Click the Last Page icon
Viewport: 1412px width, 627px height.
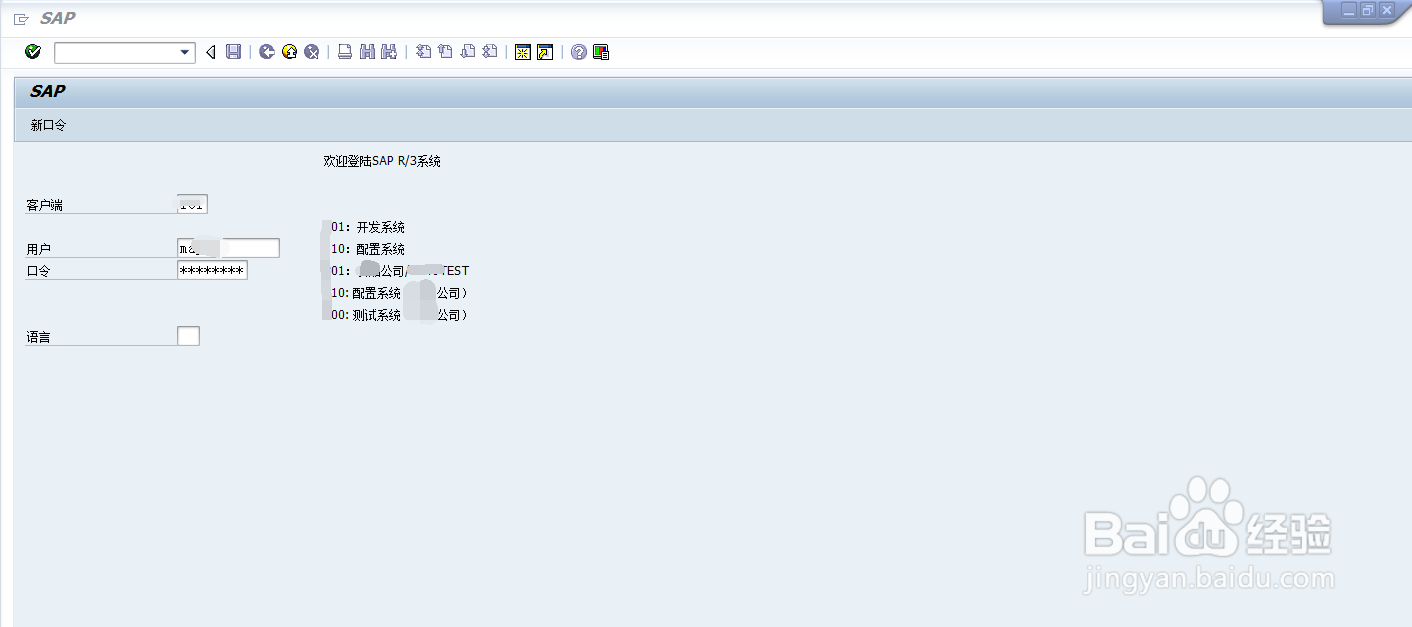pos(490,52)
